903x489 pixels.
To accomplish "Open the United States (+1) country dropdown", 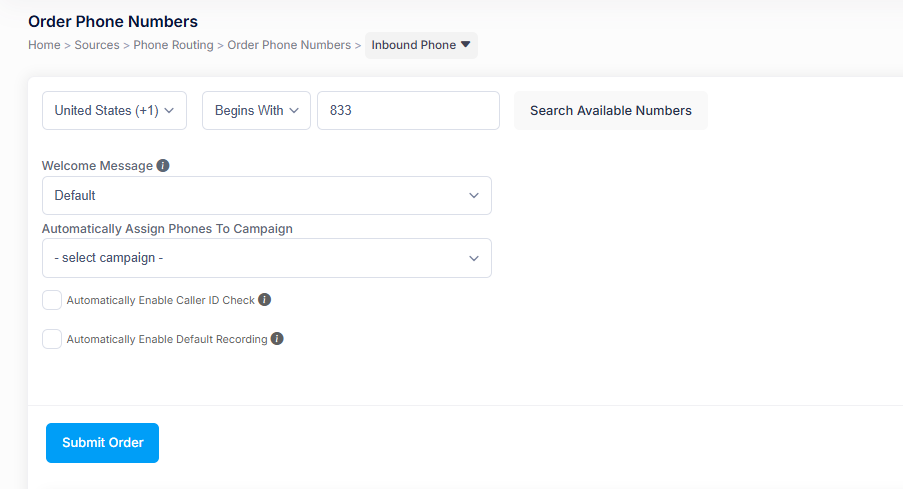I will [114, 111].
